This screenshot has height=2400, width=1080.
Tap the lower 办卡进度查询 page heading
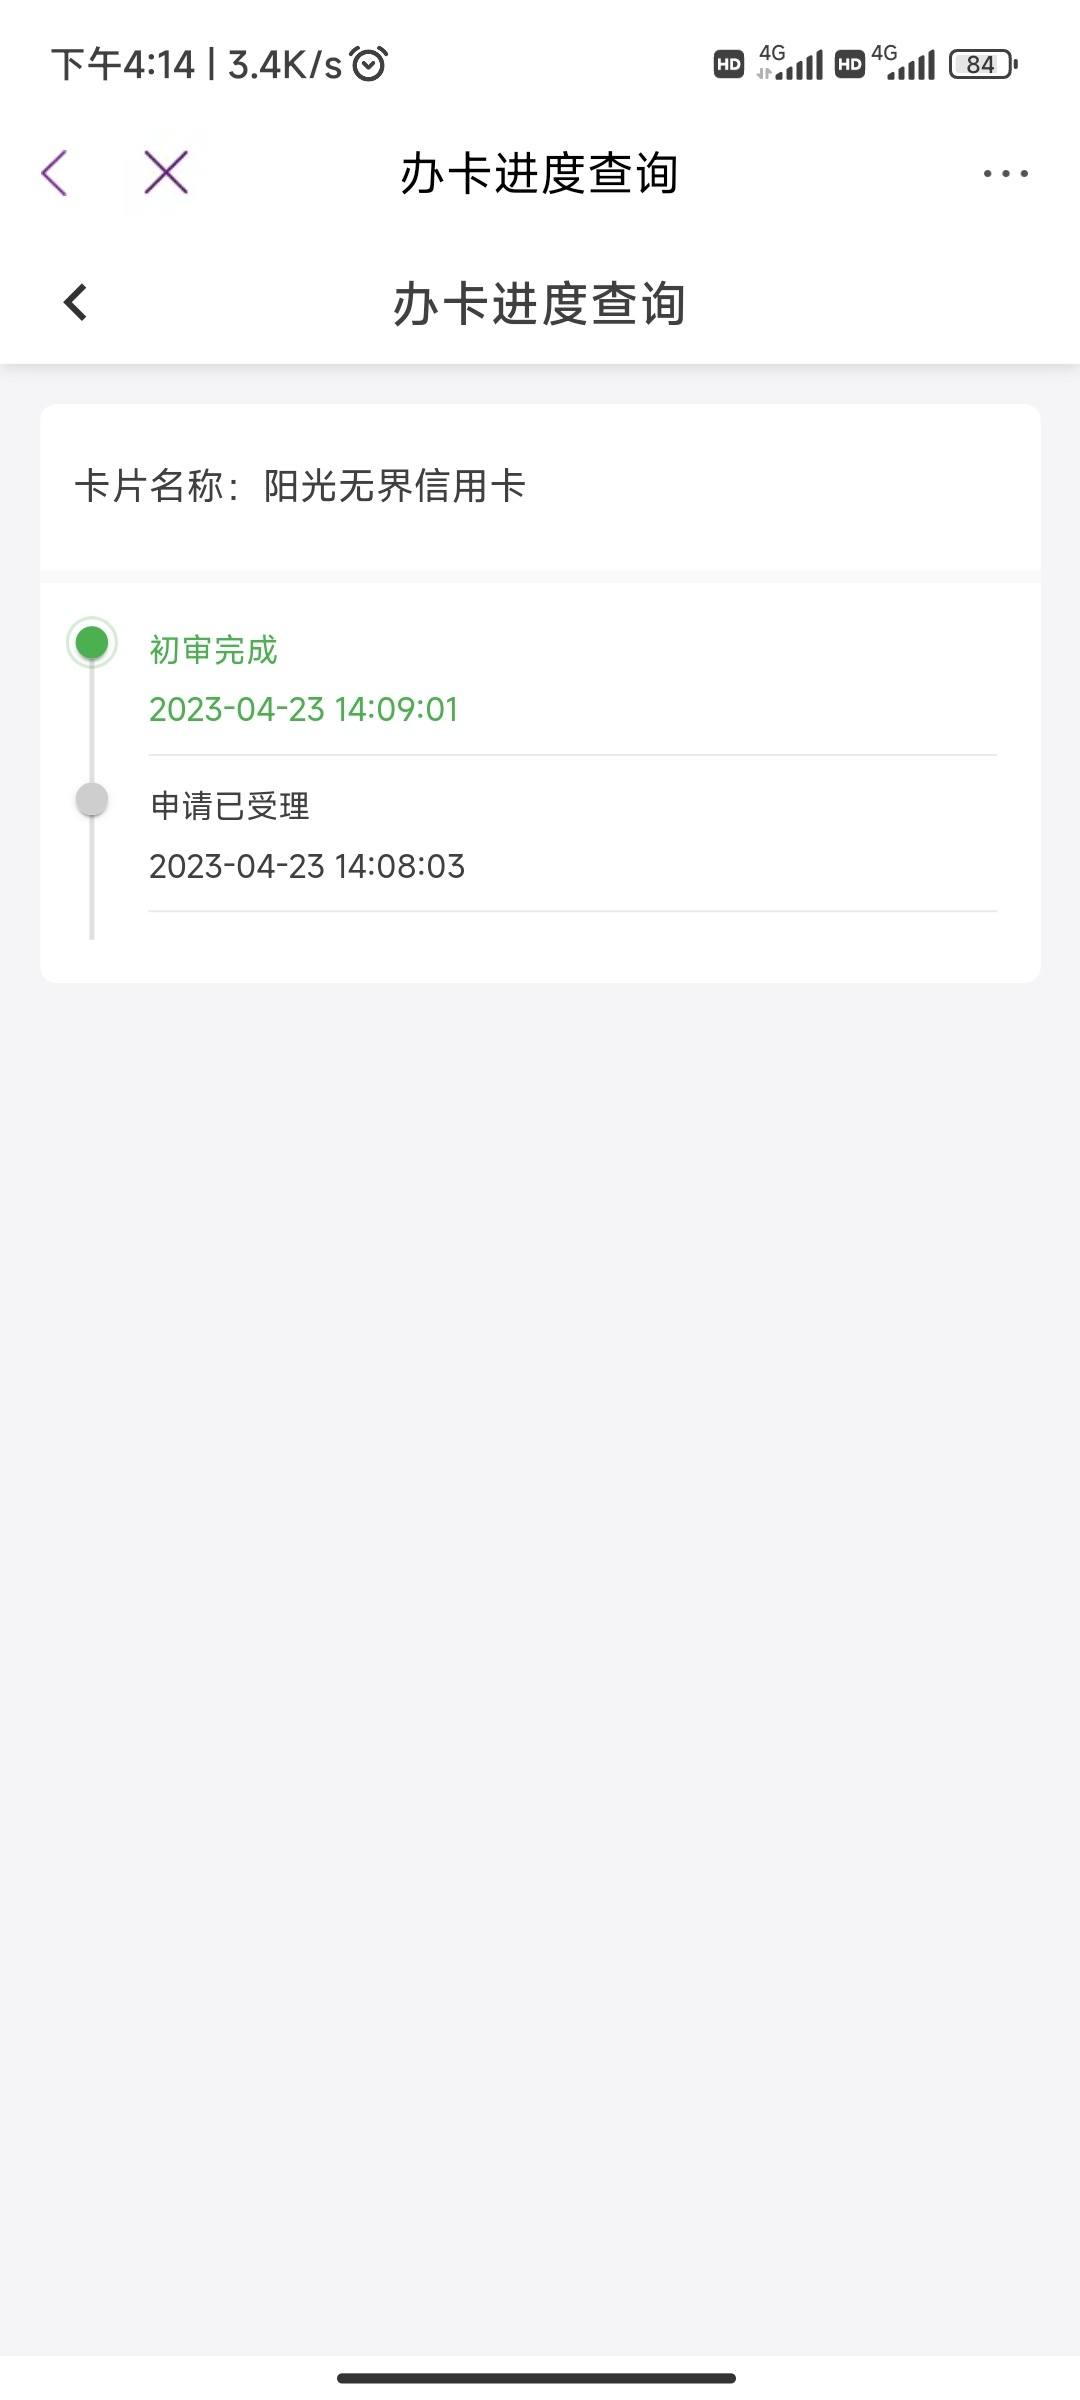click(539, 303)
